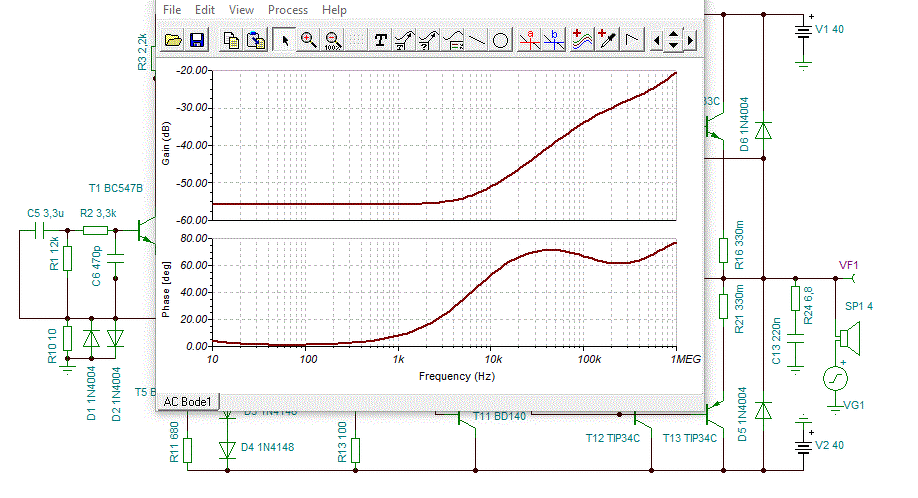This screenshot has width=918, height=498.
Task: Click the -20.00 gain axis value
Action: pos(193,70)
